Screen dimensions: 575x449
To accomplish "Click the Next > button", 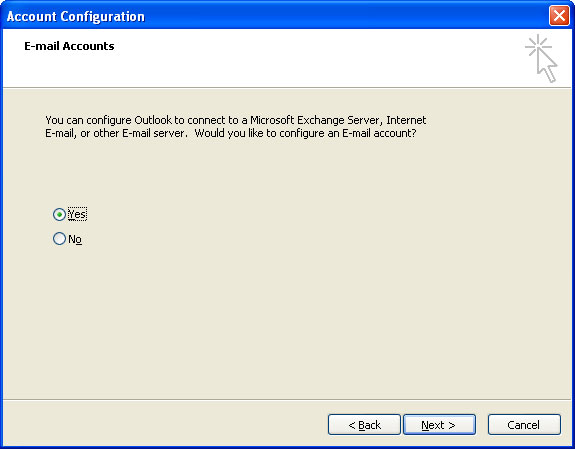I will tap(439, 425).
